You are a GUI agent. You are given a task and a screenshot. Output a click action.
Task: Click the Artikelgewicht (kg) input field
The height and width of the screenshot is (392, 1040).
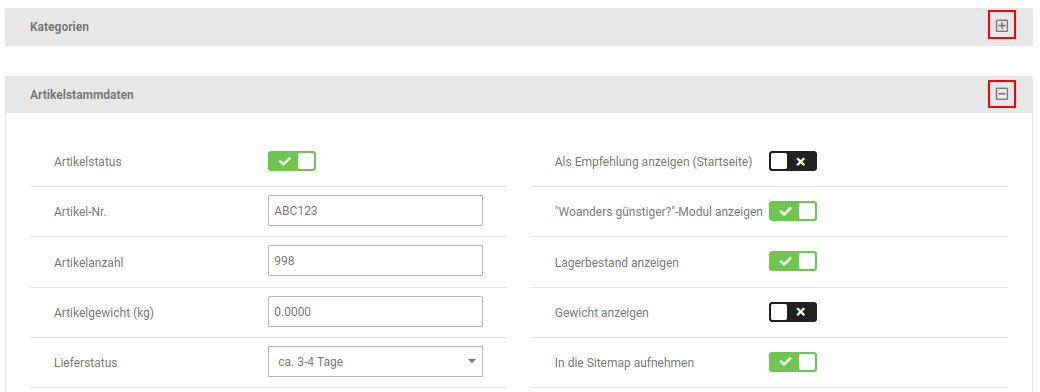(x=375, y=311)
